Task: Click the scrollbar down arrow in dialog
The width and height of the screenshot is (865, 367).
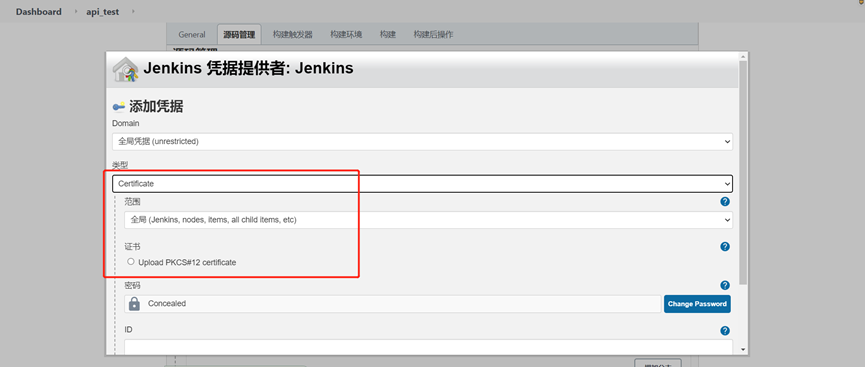Action: click(x=743, y=349)
